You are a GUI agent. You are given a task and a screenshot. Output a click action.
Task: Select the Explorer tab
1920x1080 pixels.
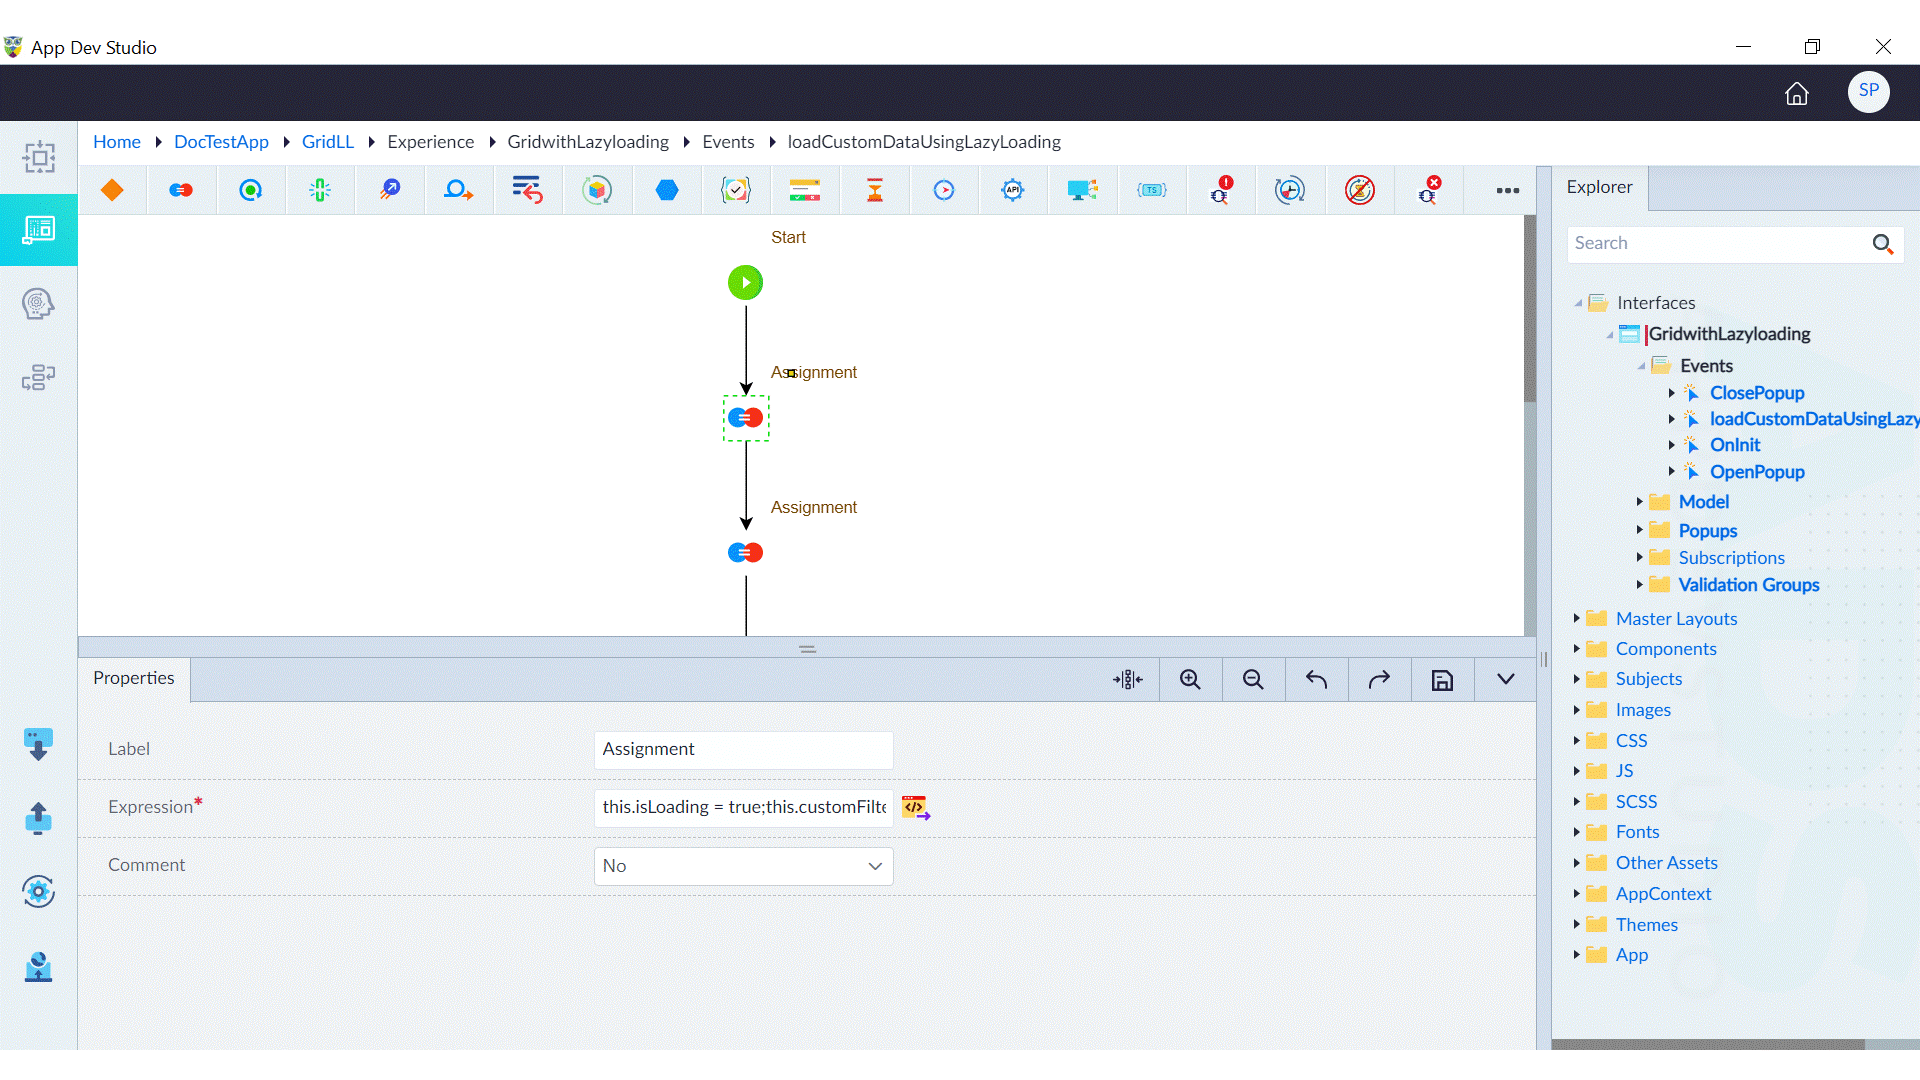click(1599, 187)
